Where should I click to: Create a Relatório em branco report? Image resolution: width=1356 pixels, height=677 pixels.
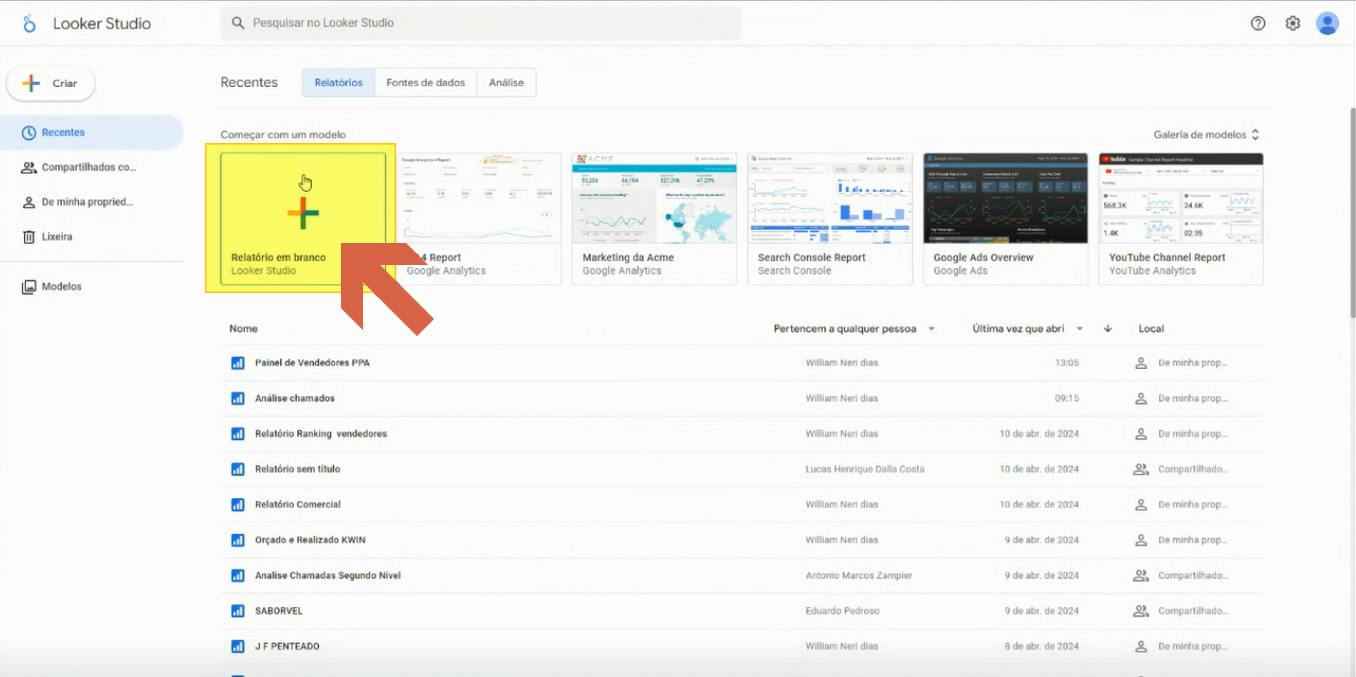303,219
